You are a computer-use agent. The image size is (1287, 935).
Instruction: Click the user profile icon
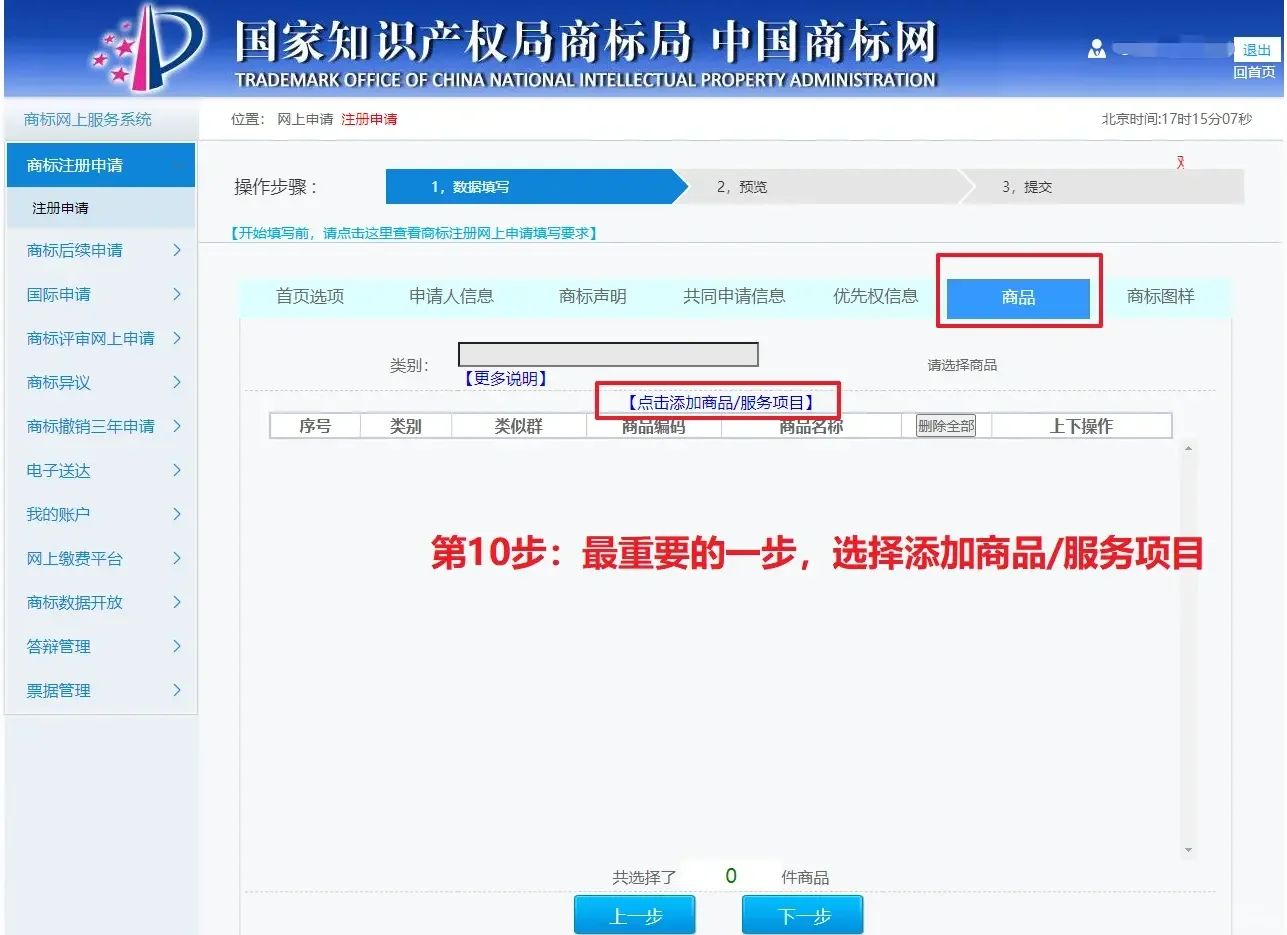1097,49
